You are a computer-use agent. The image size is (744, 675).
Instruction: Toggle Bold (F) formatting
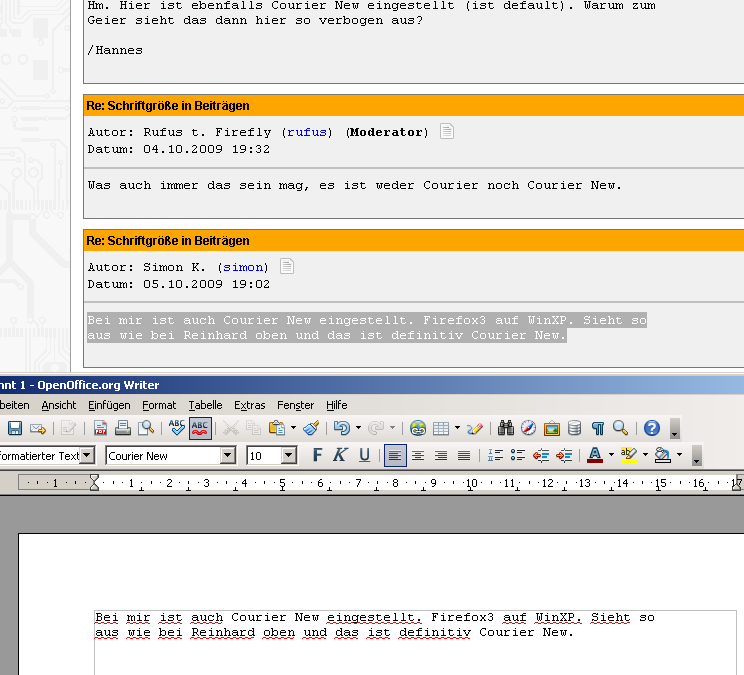point(317,455)
